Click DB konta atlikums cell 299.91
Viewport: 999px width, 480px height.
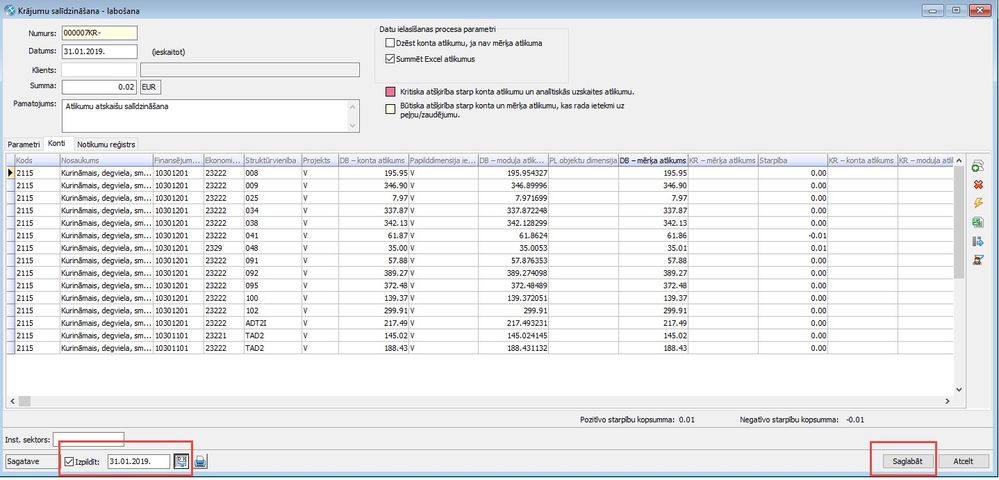(372, 311)
